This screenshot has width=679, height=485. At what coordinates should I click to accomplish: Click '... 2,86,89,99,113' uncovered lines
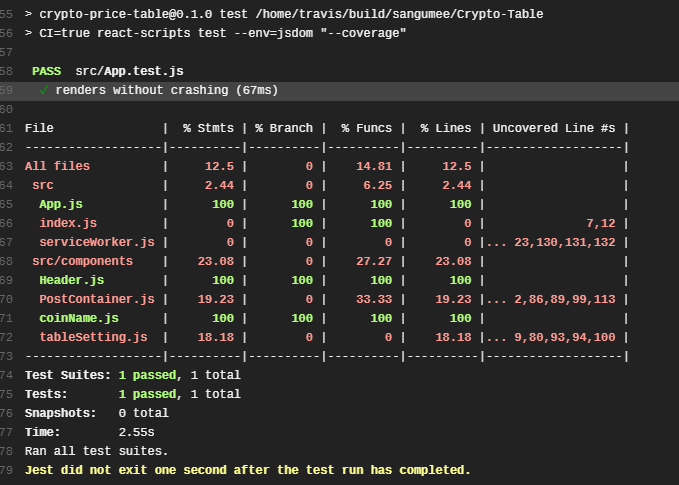[551, 299]
